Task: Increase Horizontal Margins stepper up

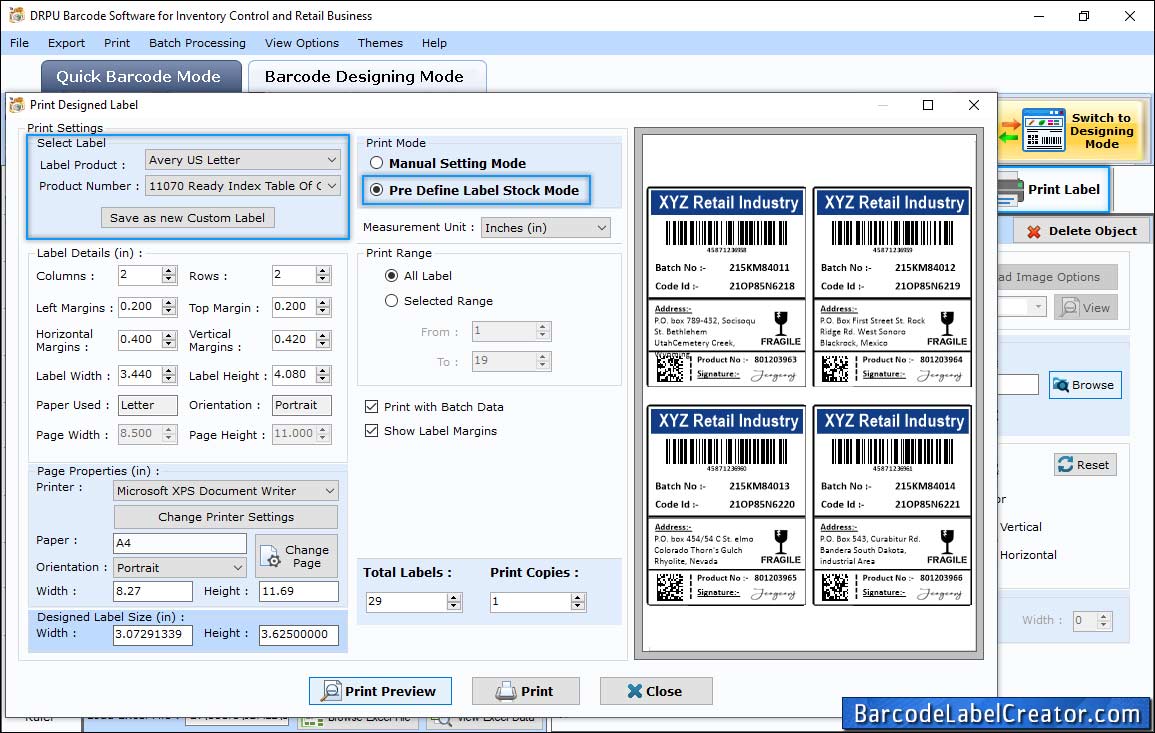Action: pyautogui.click(x=169, y=335)
